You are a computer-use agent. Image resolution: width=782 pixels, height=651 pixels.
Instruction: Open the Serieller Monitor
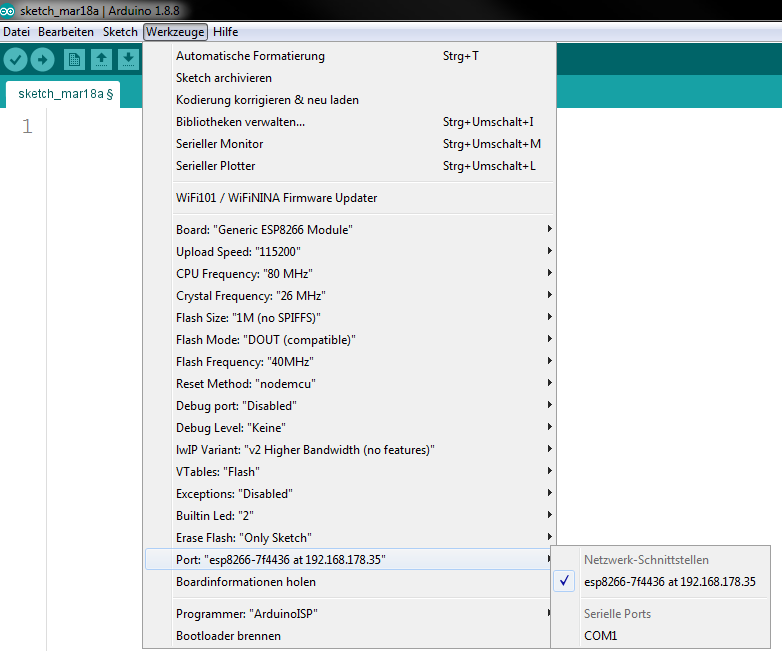[220, 144]
